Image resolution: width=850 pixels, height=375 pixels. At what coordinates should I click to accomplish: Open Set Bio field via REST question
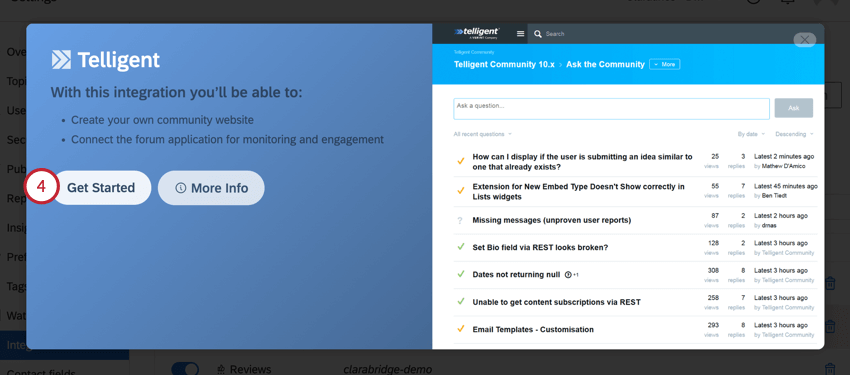coord(540,248)
